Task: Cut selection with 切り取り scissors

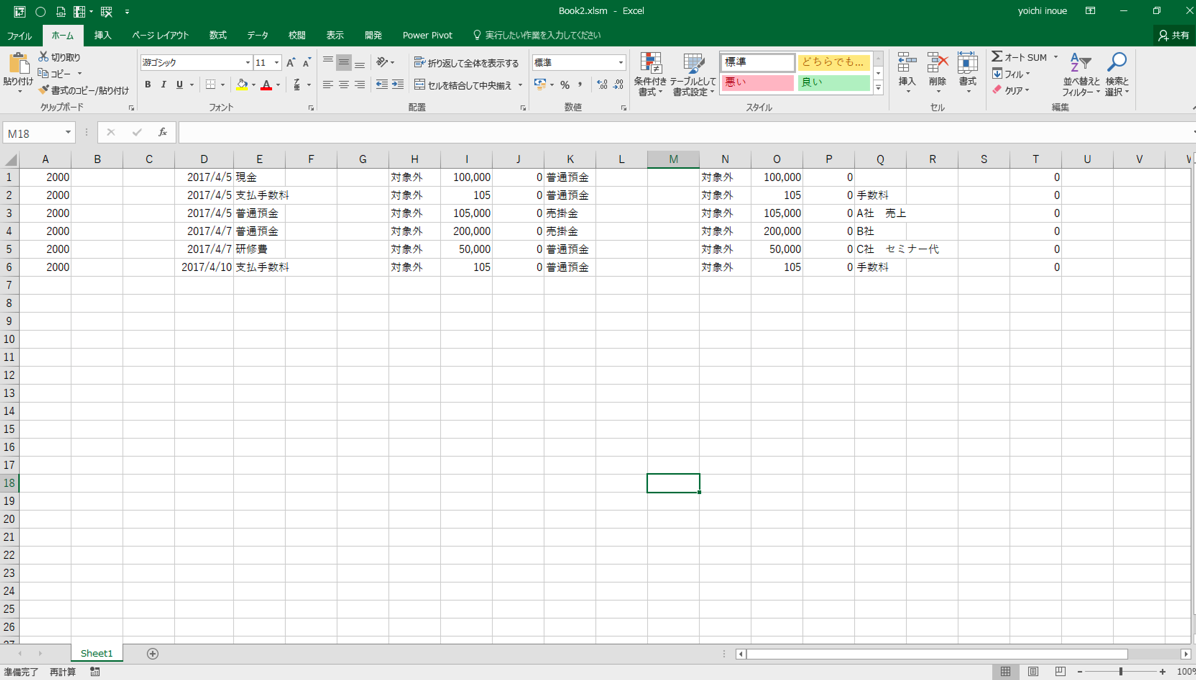Action: coord(59,57)
